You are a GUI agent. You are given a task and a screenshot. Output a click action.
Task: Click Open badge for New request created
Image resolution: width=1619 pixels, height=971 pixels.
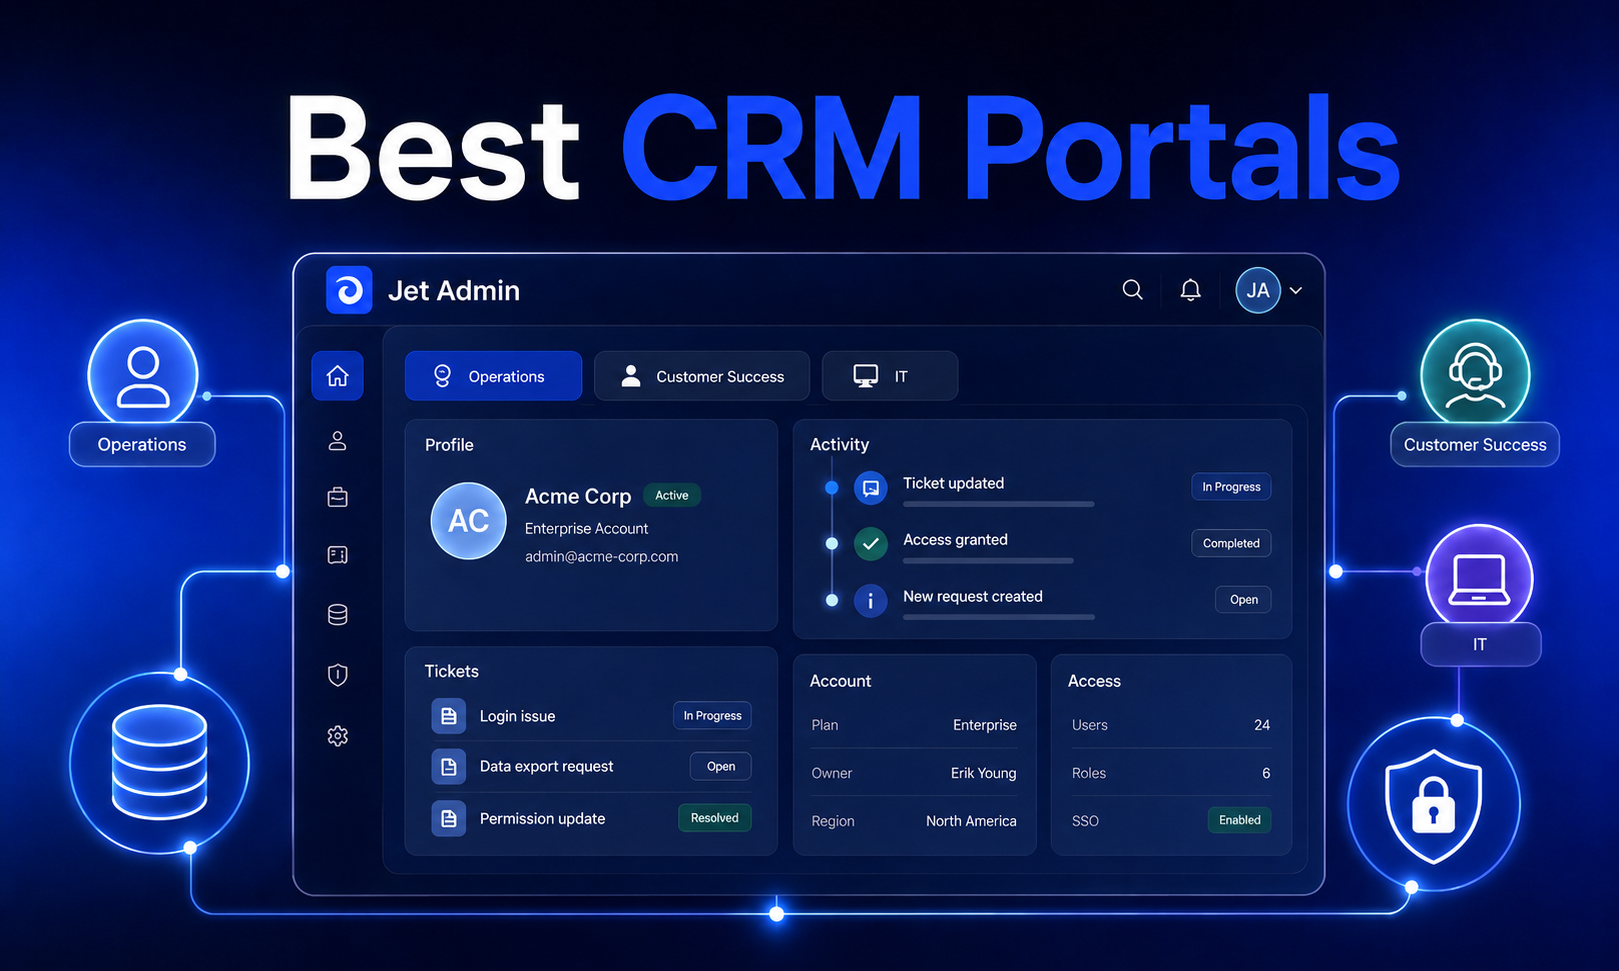[x=1244, y=600]
